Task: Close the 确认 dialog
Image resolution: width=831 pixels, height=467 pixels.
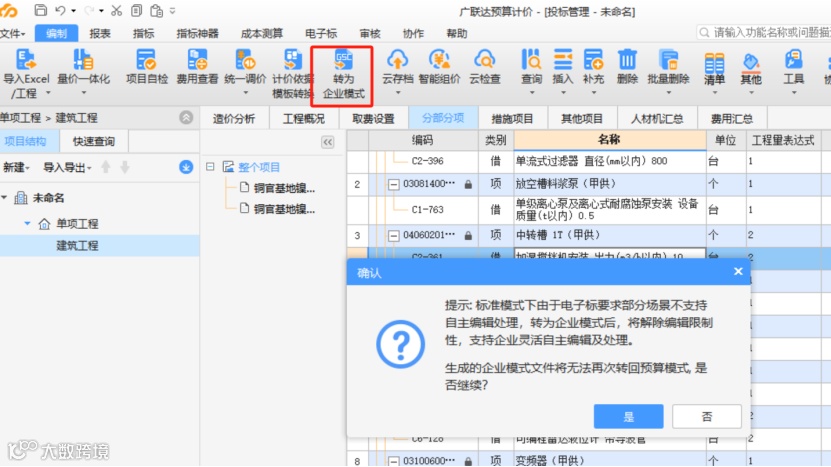Action: pos(738,271)
